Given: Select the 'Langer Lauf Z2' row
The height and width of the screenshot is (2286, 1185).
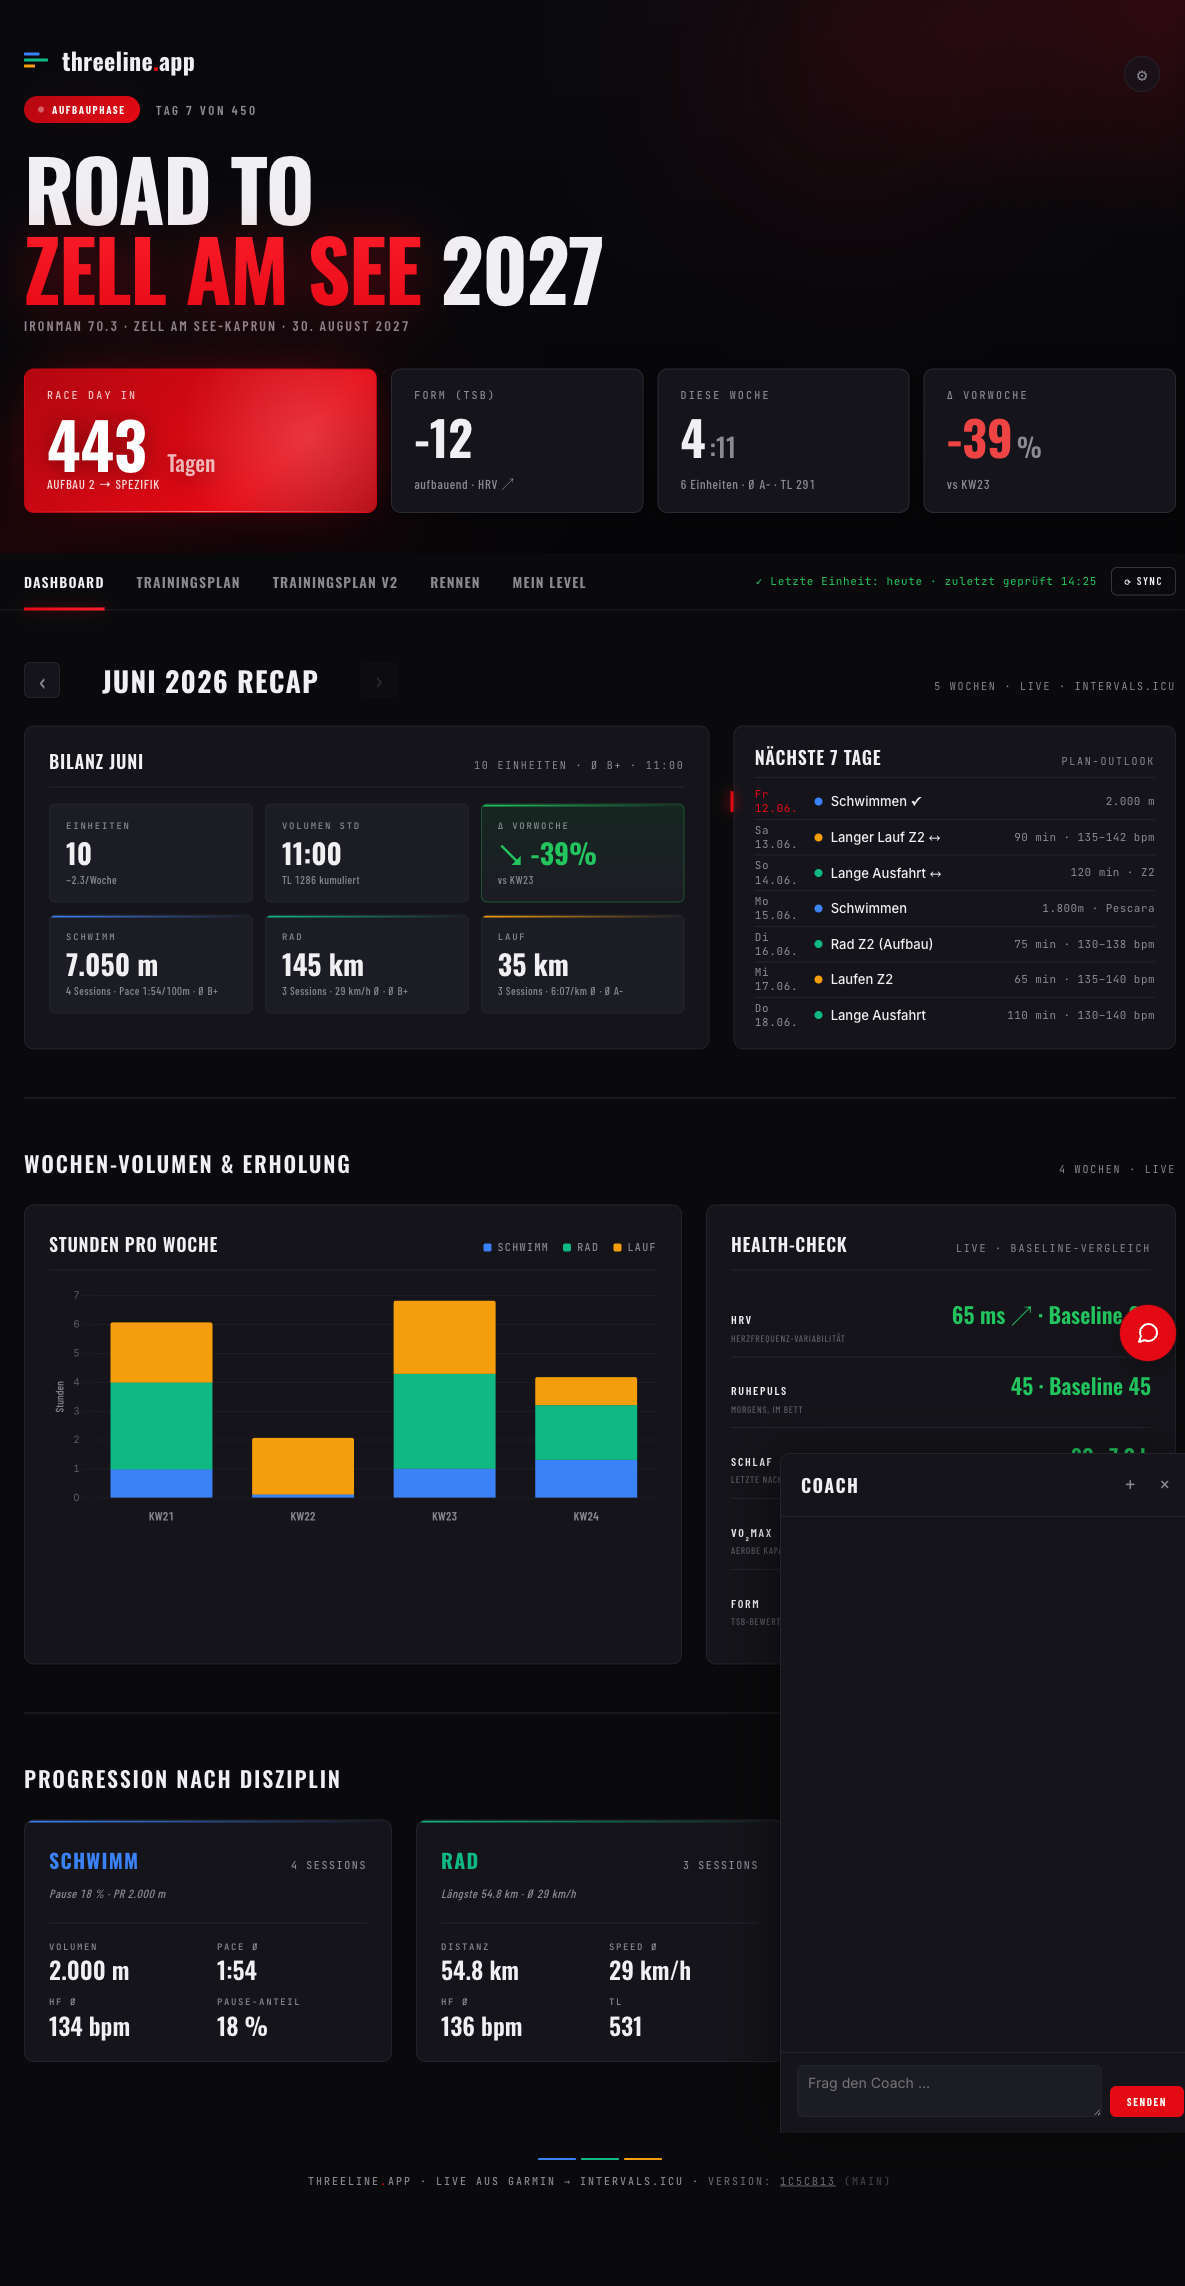Looking at the screenshot, I should click(955, 837).
